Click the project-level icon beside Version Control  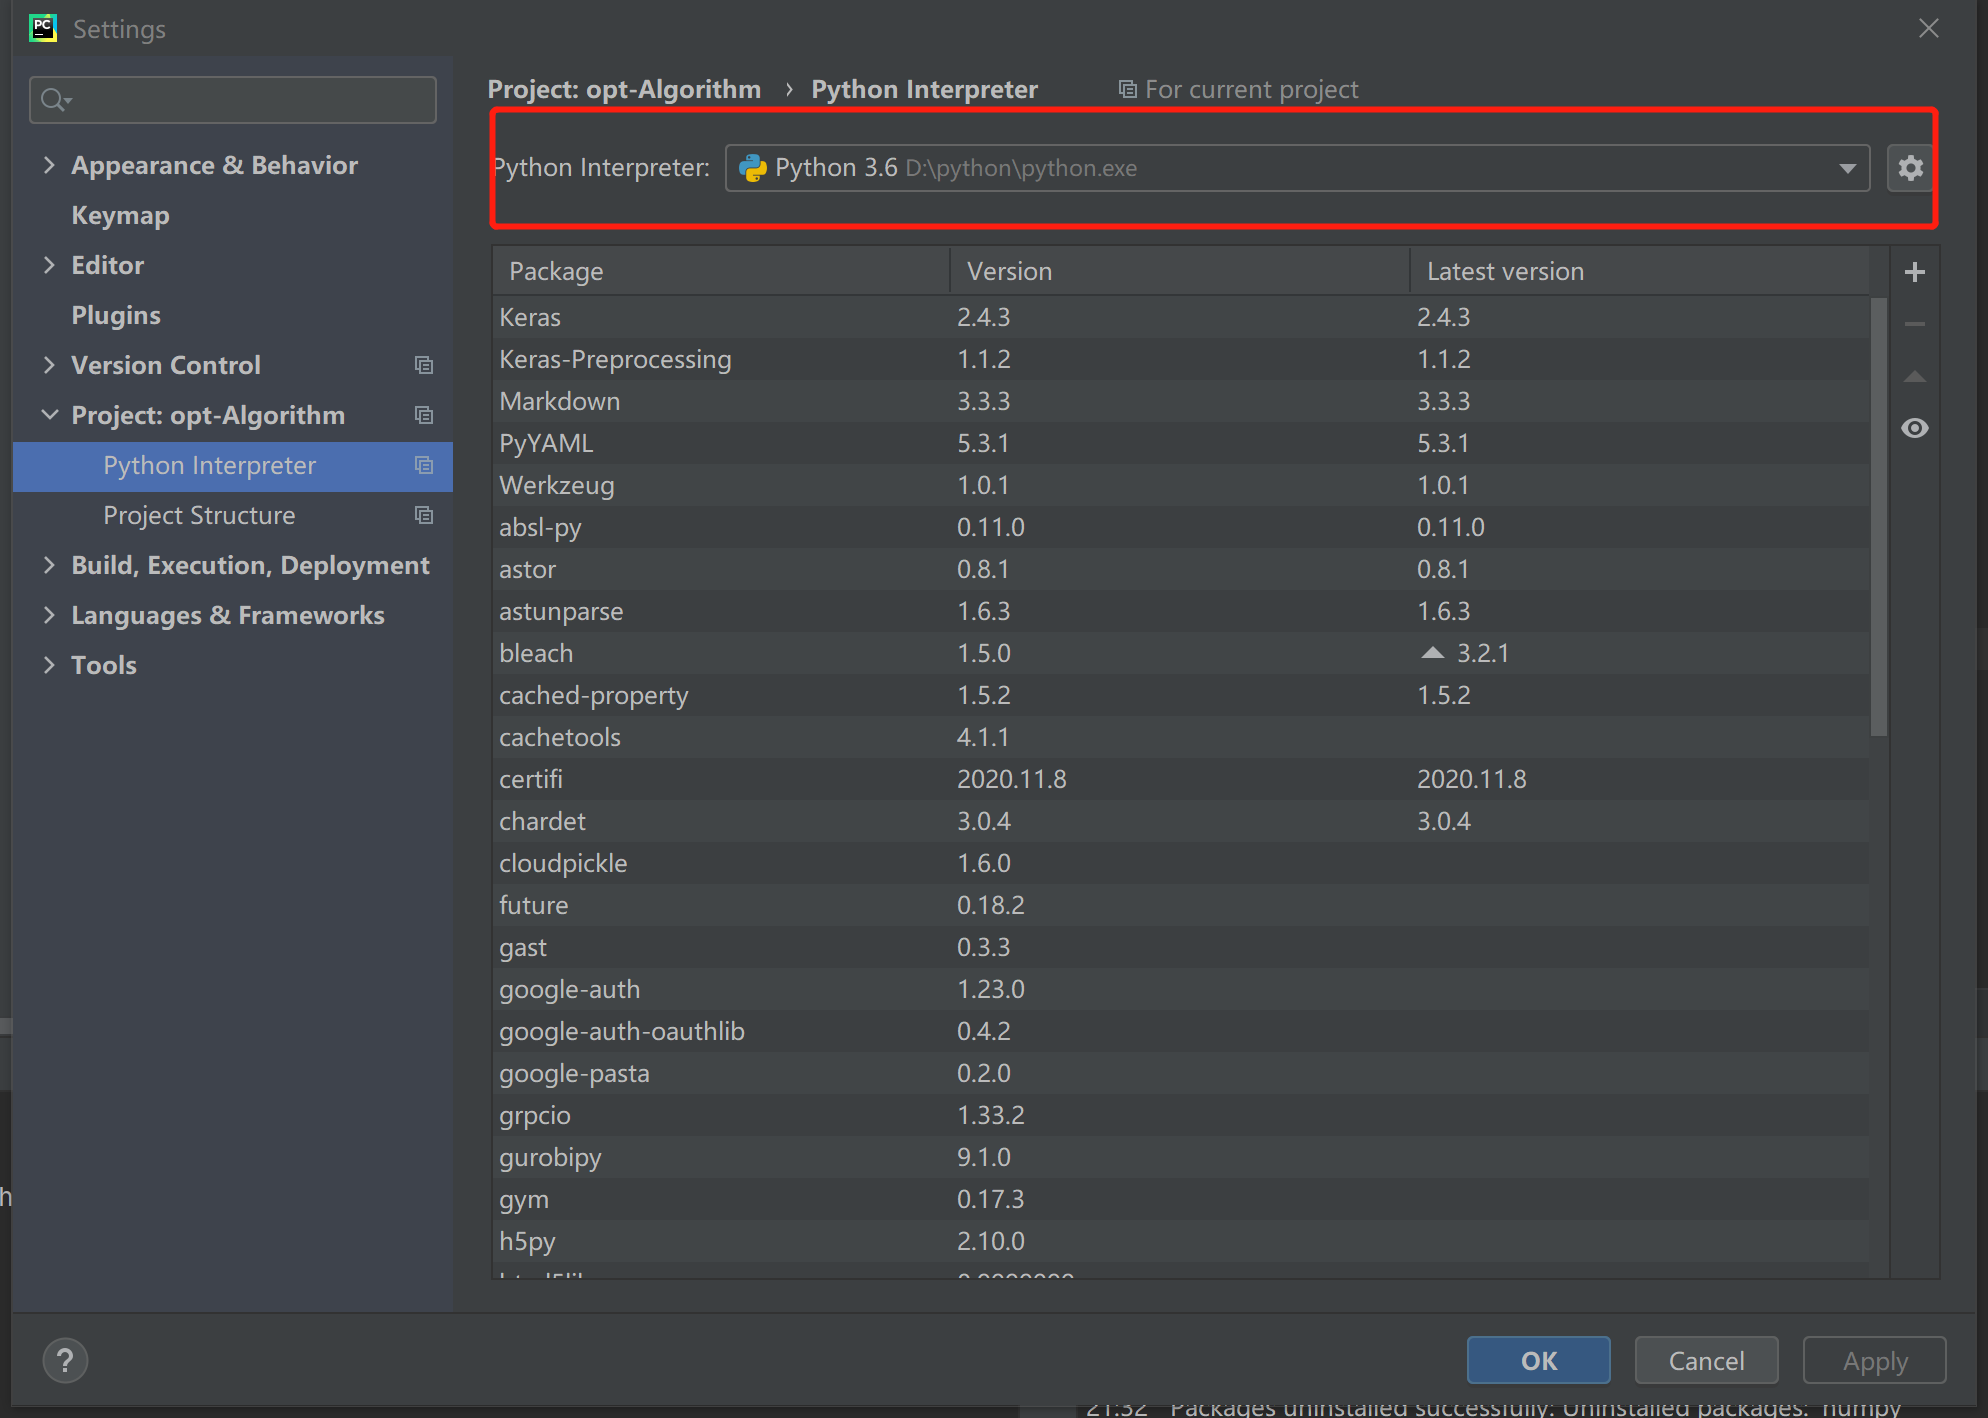424,365
